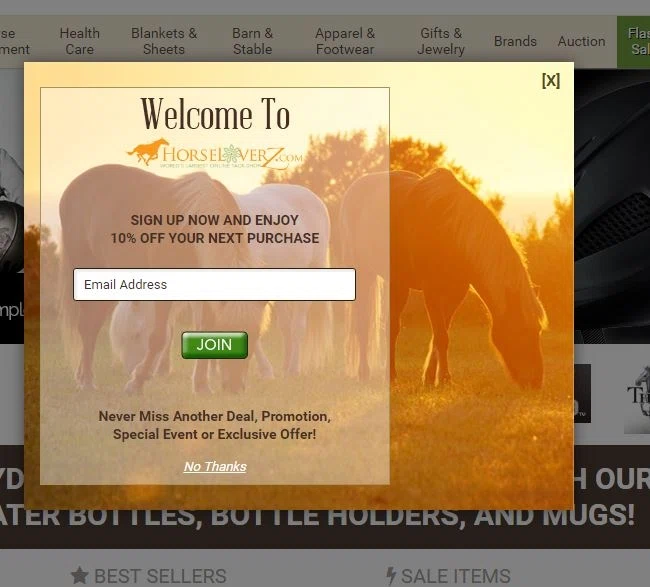This screenshot has height=587, width=650.
Task: Select the BEST SELLERS tab
Action: pyautogui.click(x=149, y=576)
